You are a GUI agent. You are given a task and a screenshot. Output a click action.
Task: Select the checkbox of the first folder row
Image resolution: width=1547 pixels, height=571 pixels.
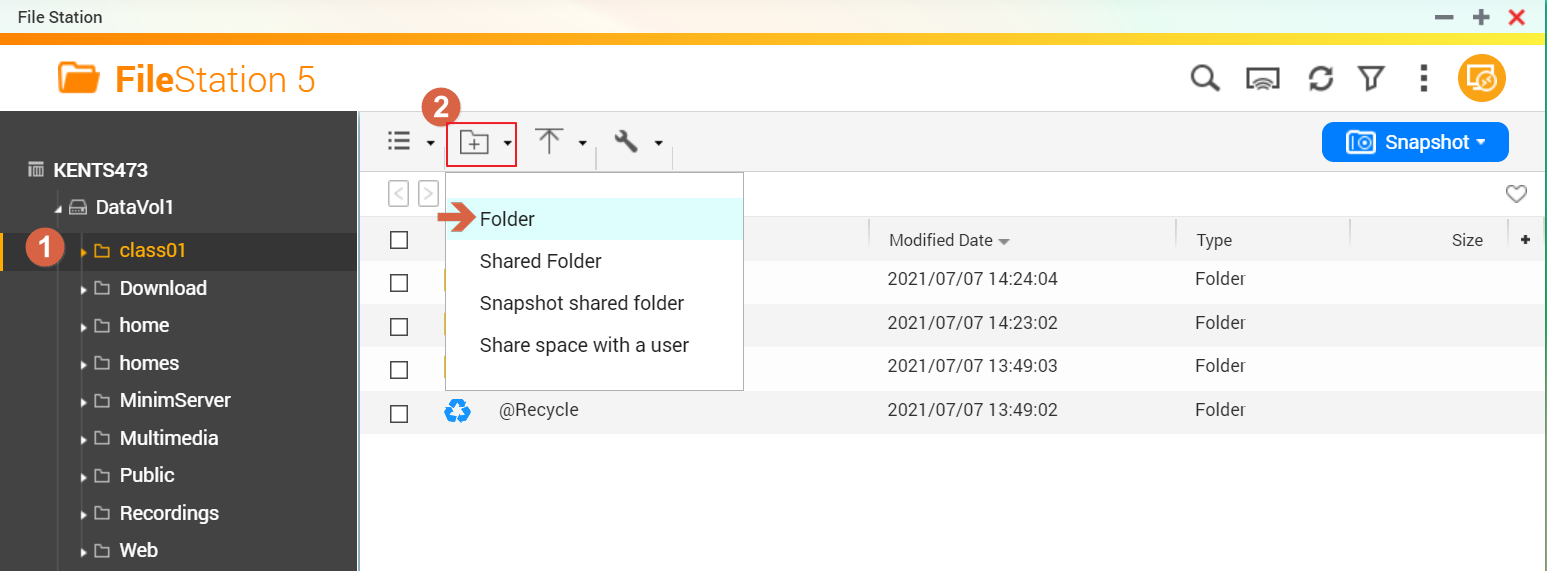[399, 283]
